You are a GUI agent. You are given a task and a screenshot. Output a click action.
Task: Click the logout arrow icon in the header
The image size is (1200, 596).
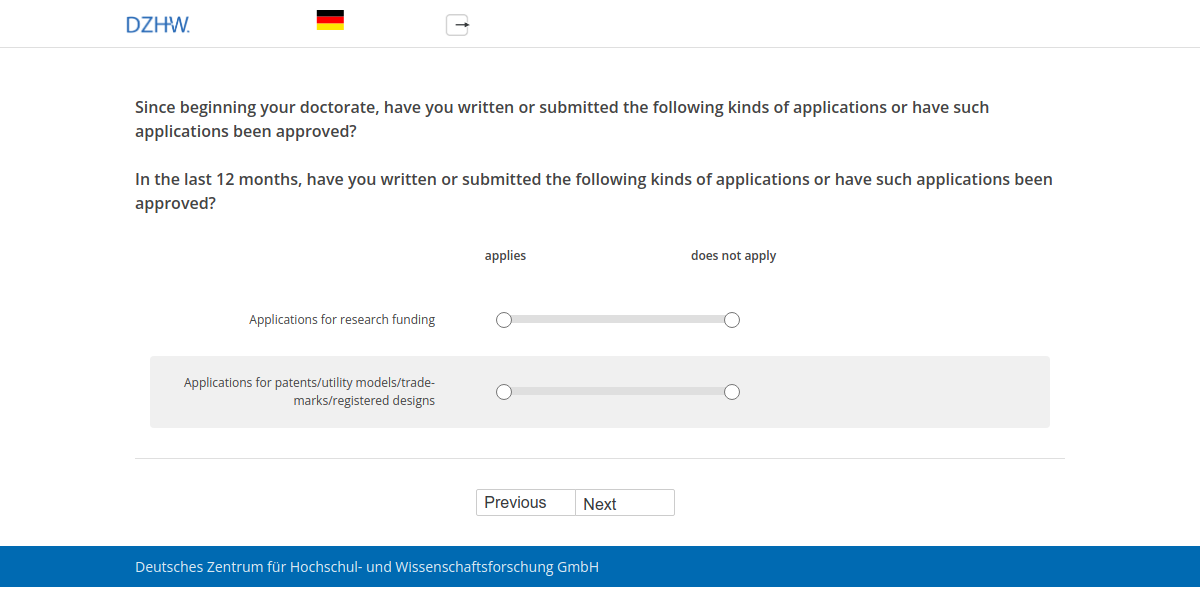click(457, 25)
